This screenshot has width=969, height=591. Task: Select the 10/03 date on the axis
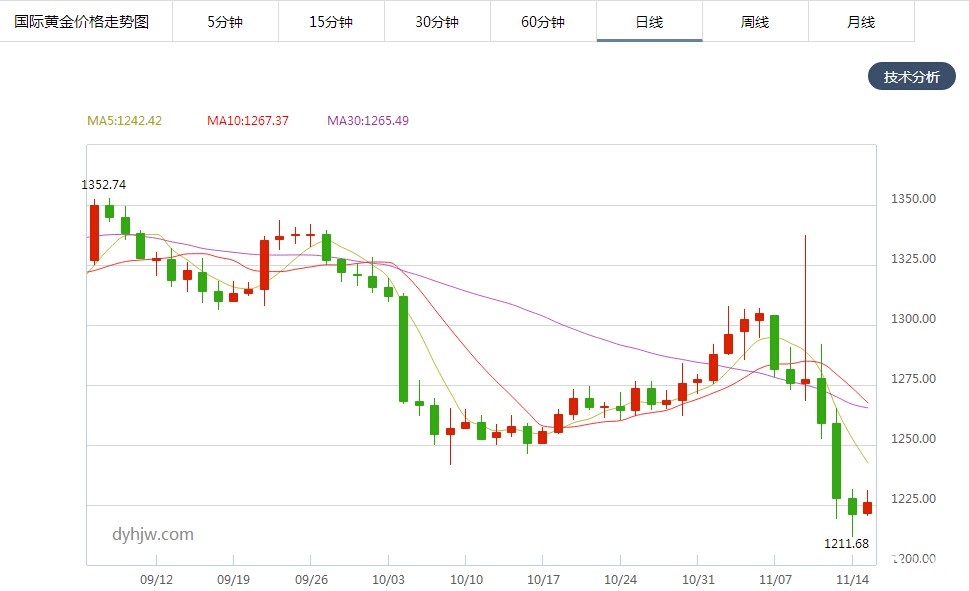click(388, 579)
